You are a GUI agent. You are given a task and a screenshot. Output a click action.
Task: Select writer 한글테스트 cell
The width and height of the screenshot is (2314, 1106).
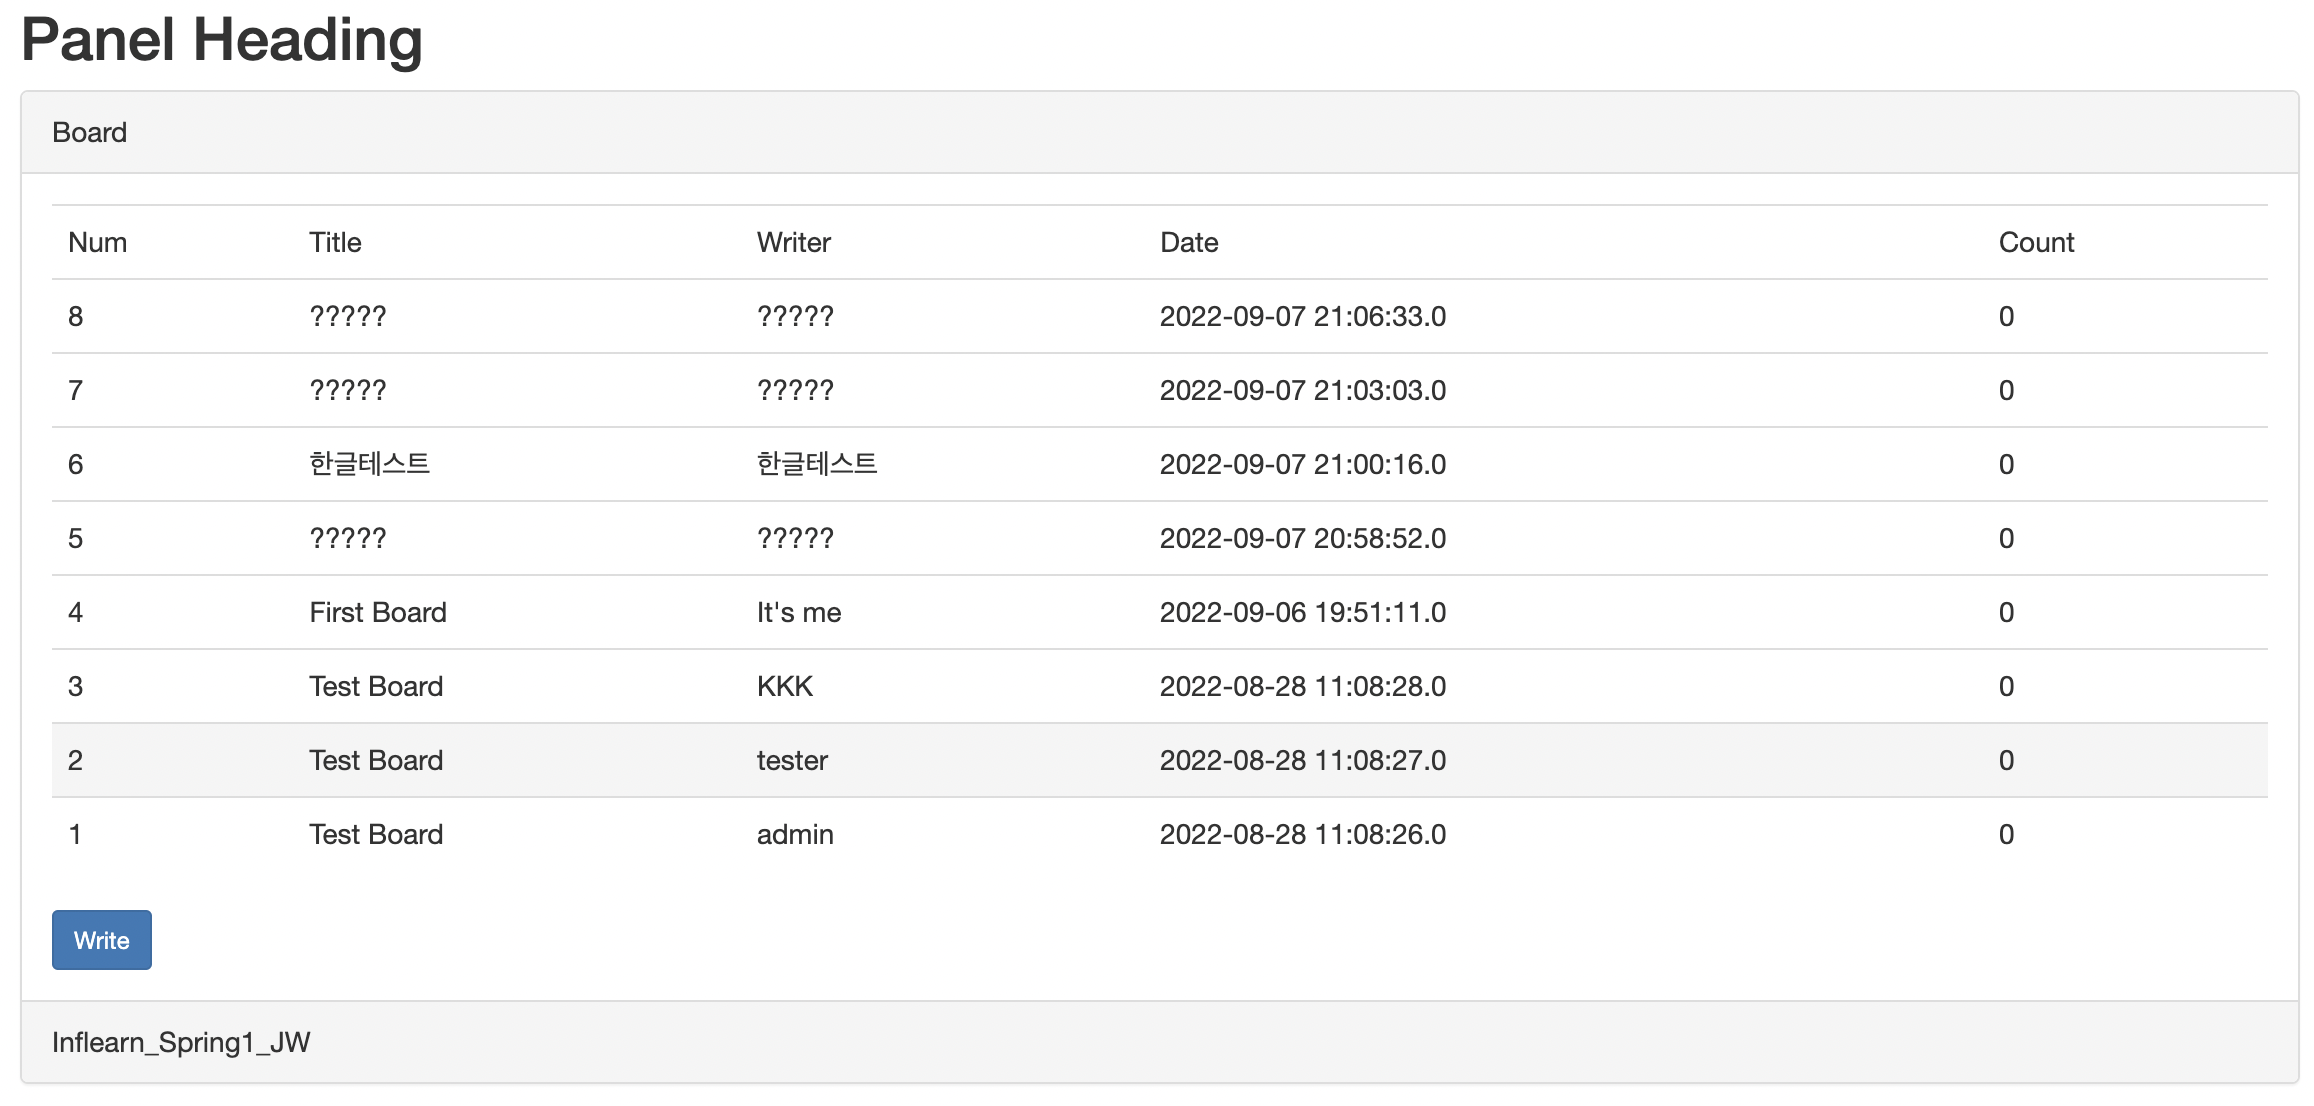point(817,464)
